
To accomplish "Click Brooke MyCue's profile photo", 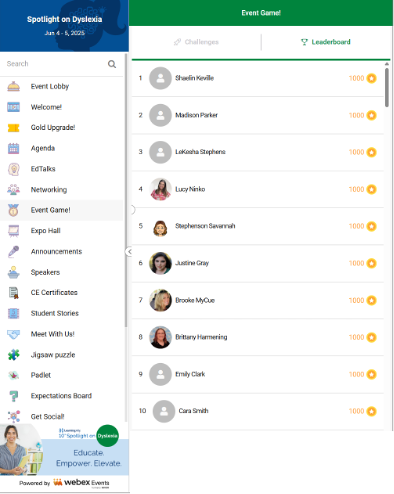I will (160, 300).
